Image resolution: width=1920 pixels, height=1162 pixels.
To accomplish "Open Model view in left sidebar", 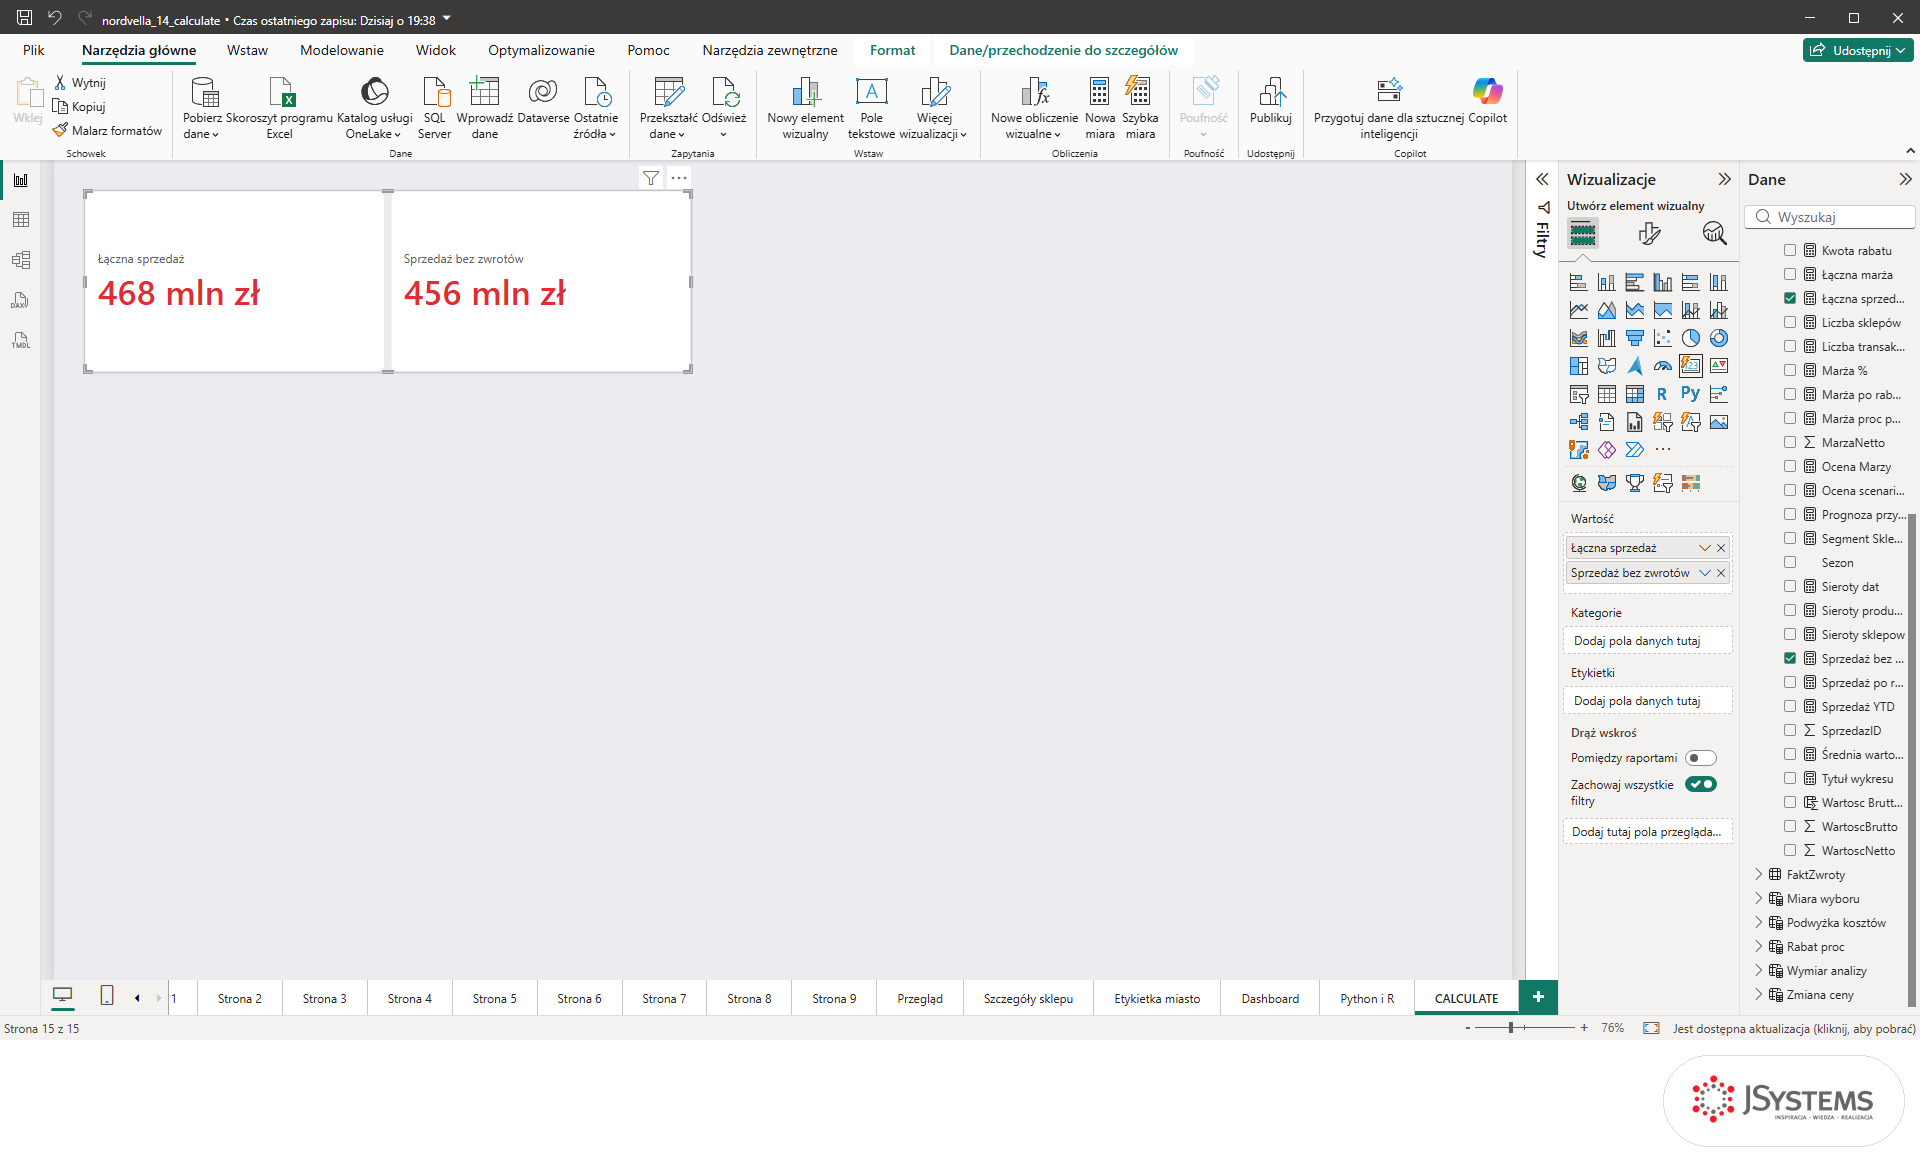I will (x=21, y=260).
